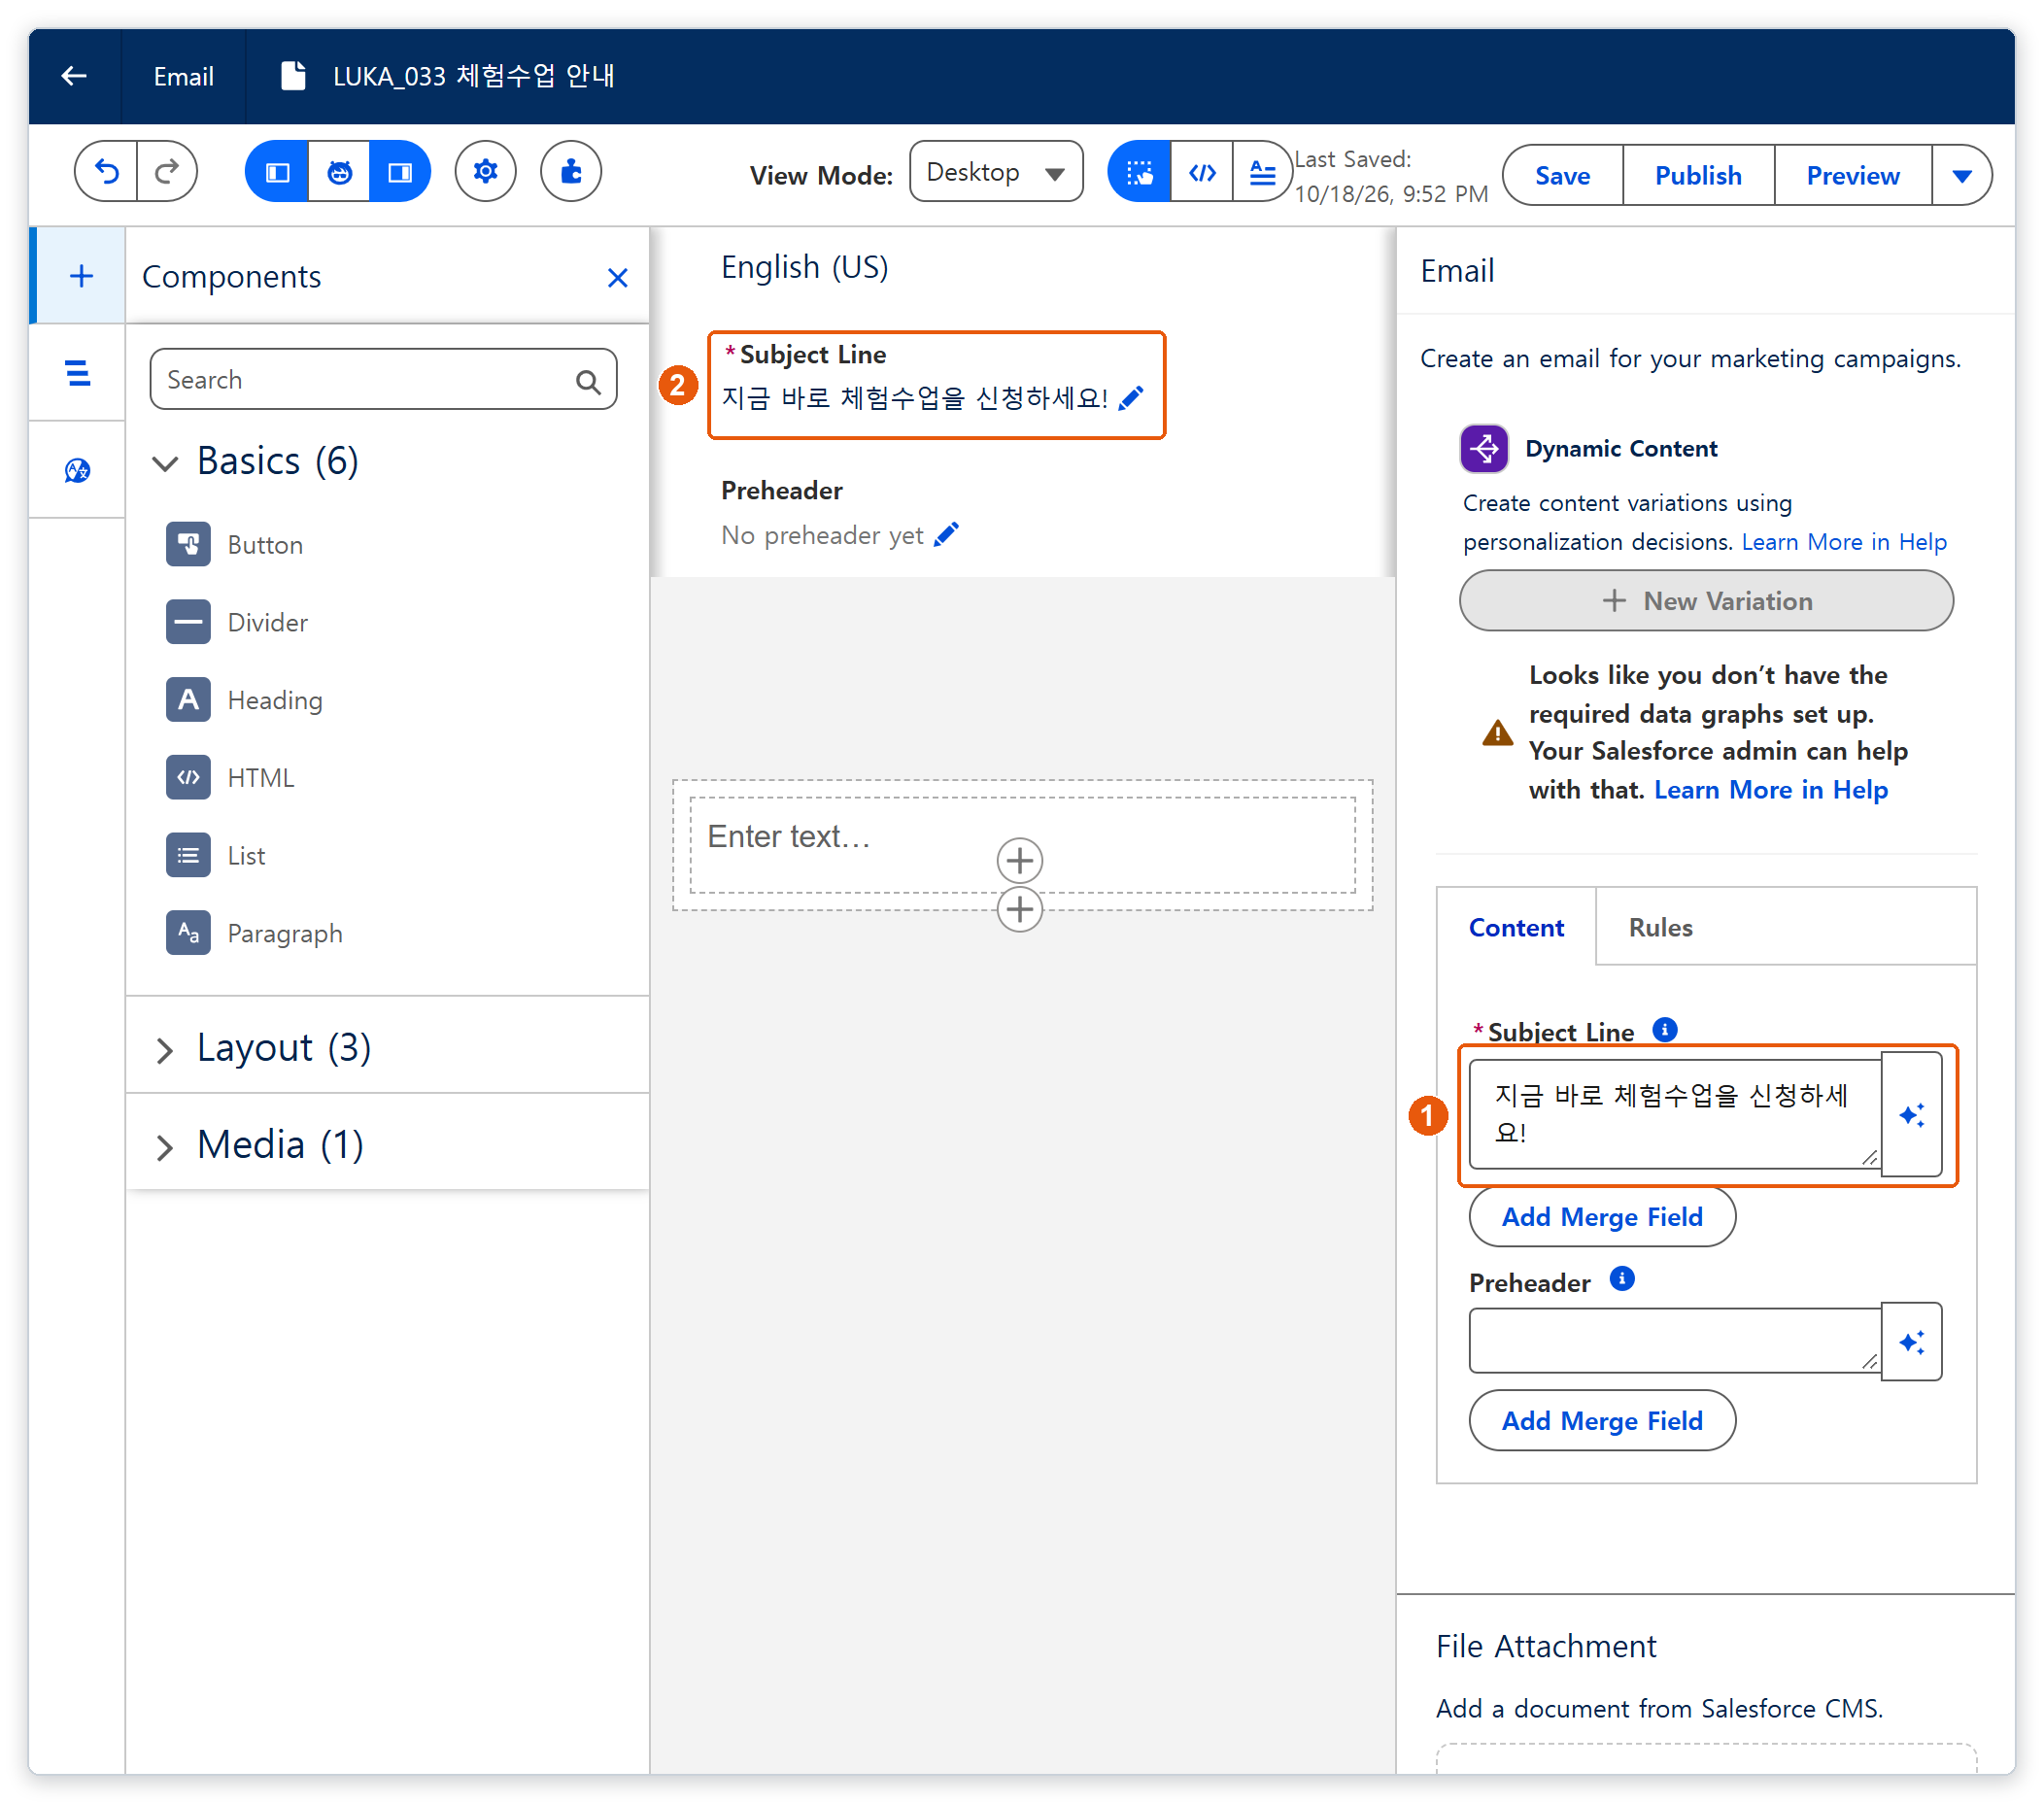This screenshot has width=2044, height=1803.
Task: Select the List component
Action: [x=216, y=856]
